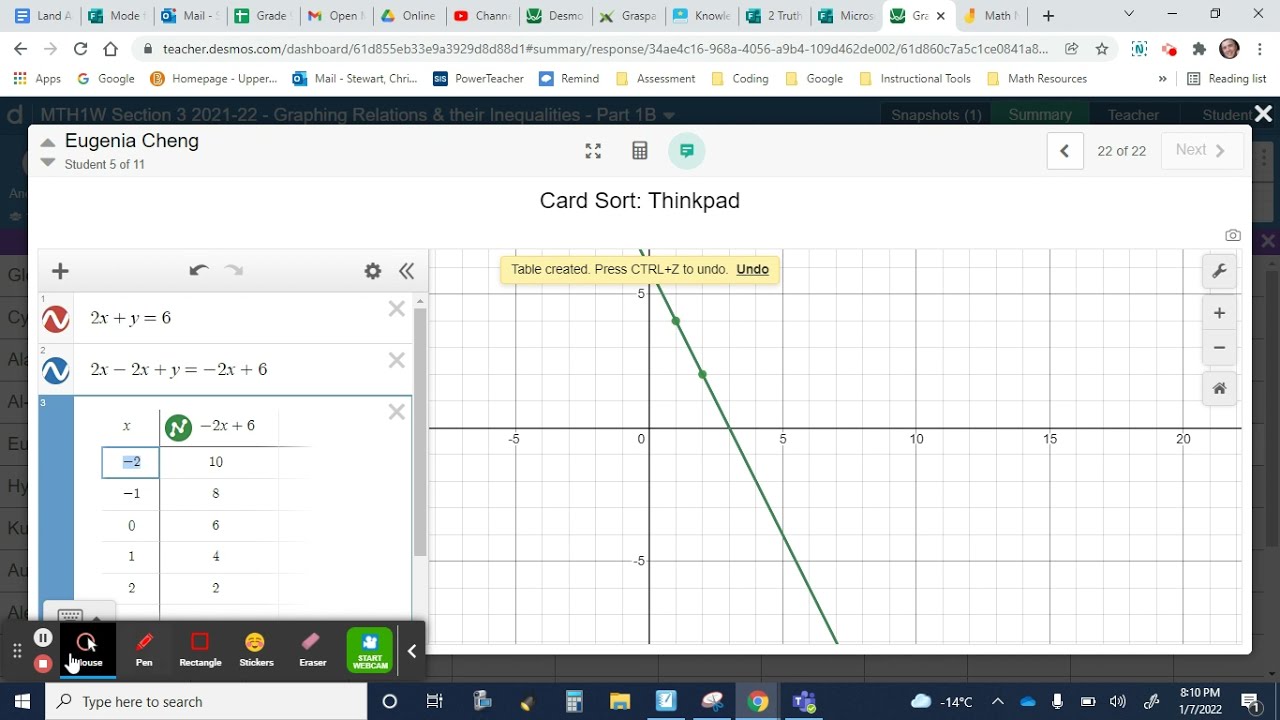Open the recorder Stickers tool
The height and width of the screenshot is (720, 1280).
[256, 650]
